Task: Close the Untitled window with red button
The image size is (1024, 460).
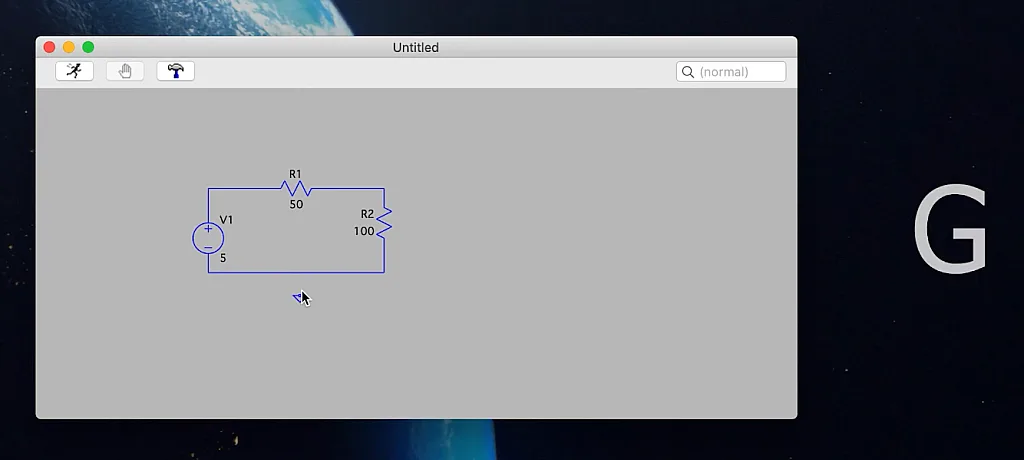Action: click(x=50, y=47)
